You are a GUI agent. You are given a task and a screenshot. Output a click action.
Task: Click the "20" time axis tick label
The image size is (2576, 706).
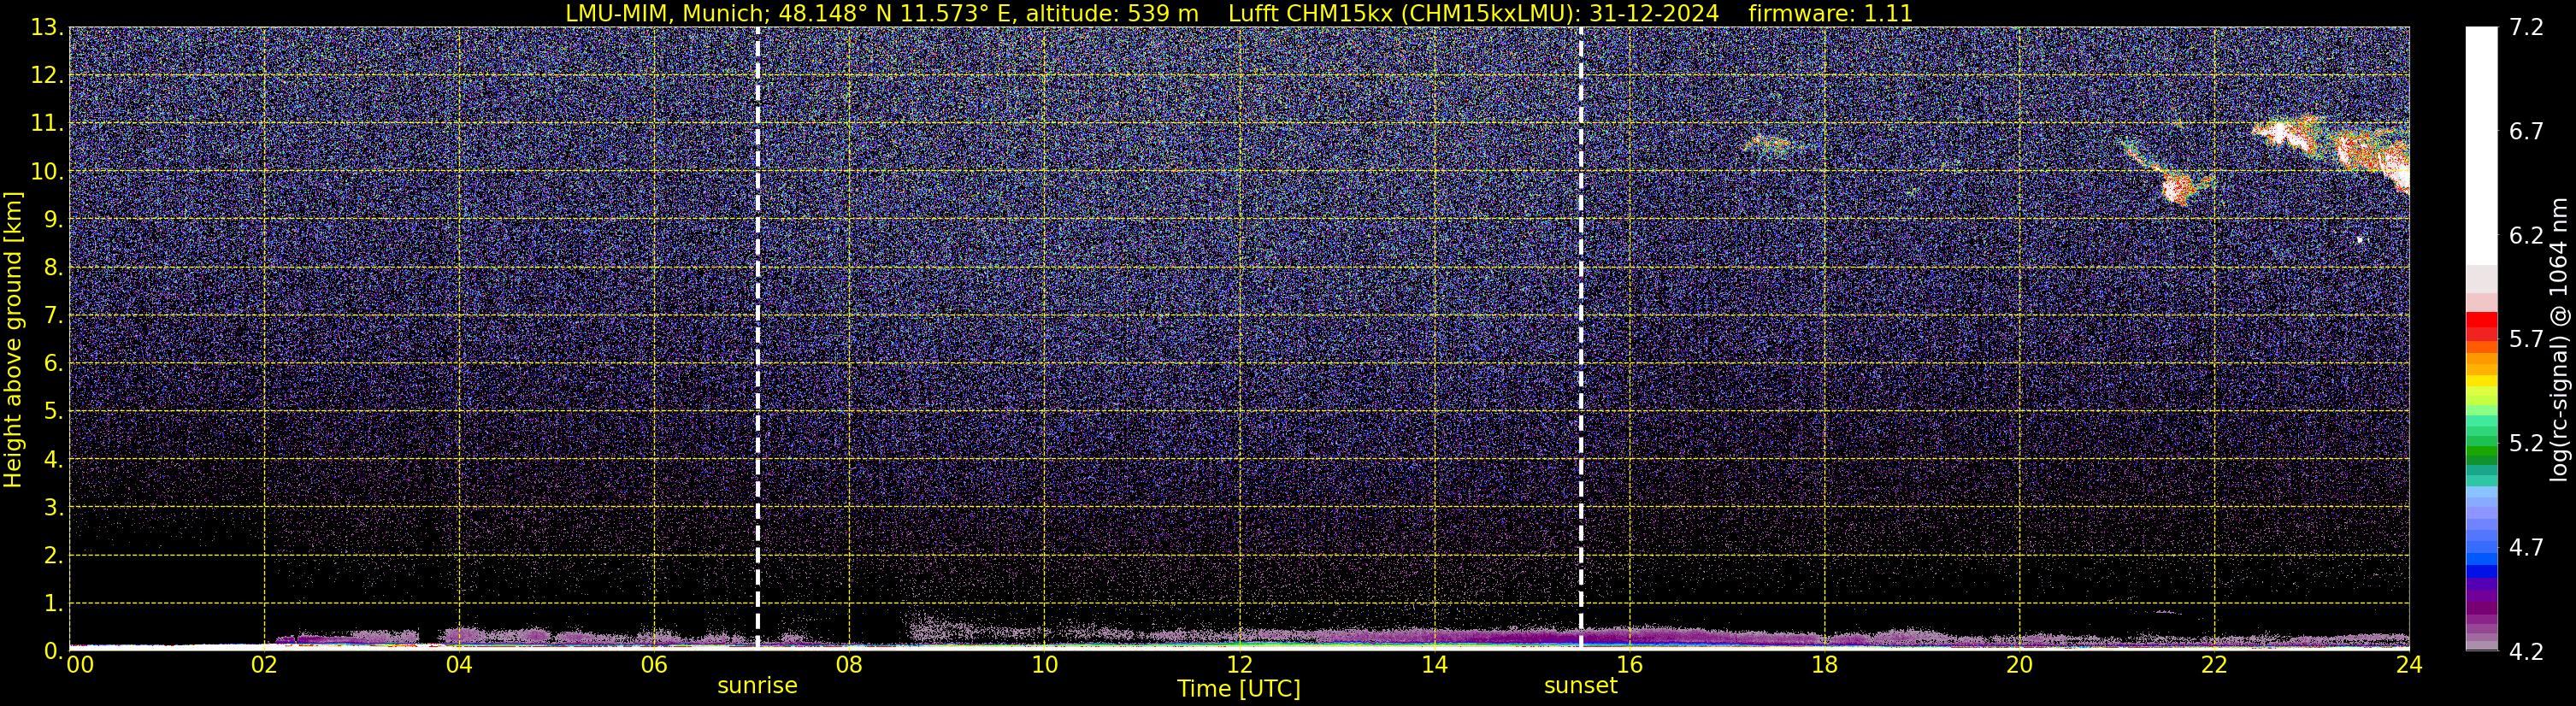point(2019,665)
